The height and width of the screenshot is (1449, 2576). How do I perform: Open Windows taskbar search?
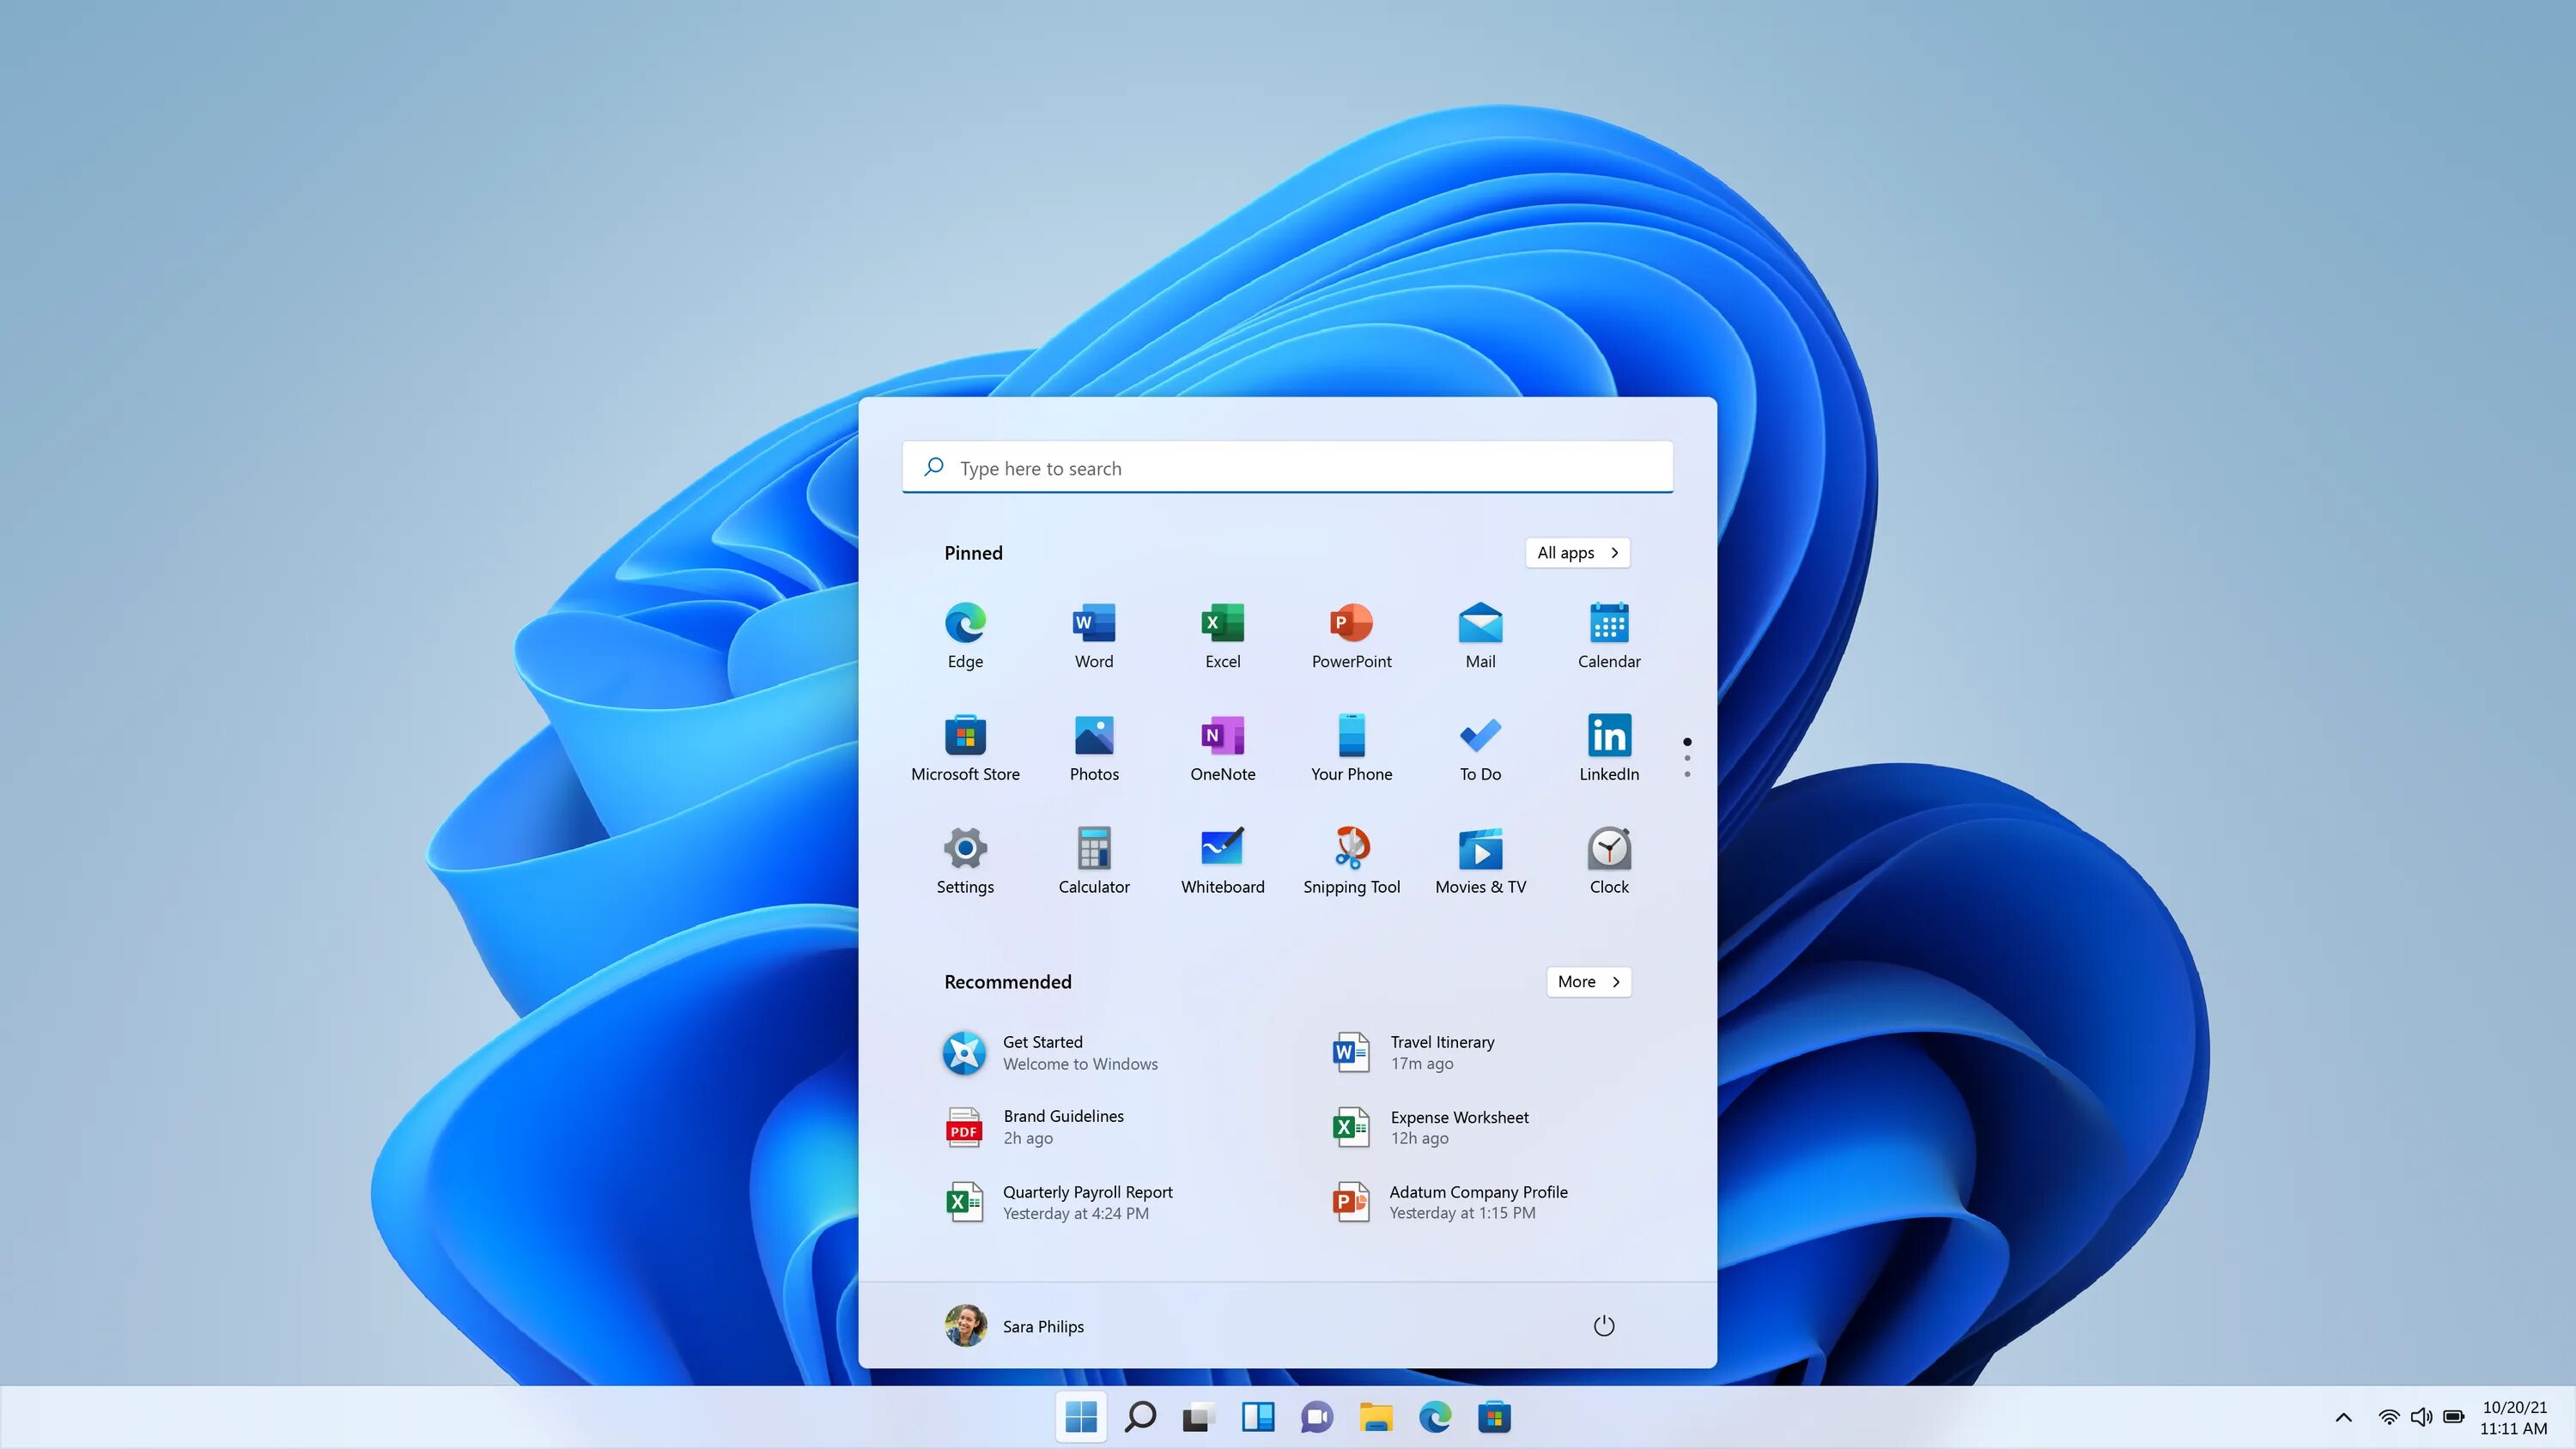1138,1416
